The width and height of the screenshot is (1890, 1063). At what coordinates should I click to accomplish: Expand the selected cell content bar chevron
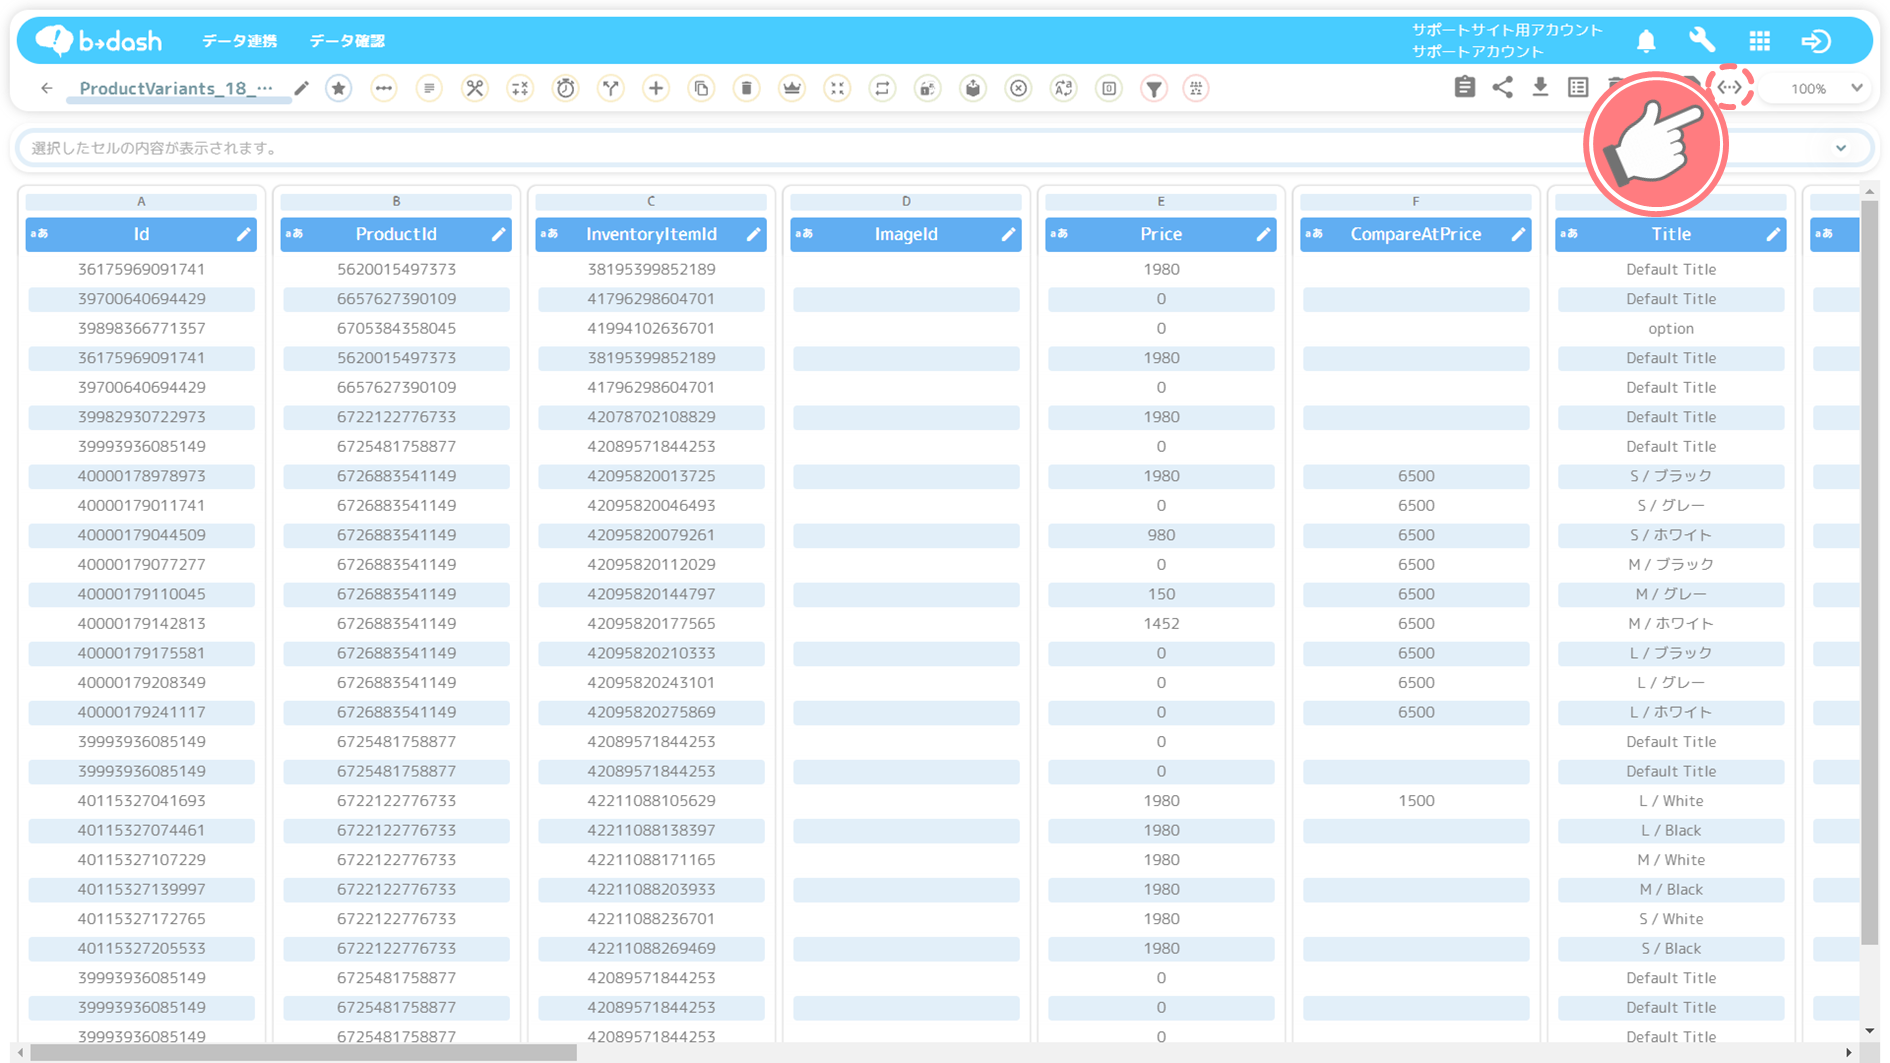click(x=1841, y=148)
